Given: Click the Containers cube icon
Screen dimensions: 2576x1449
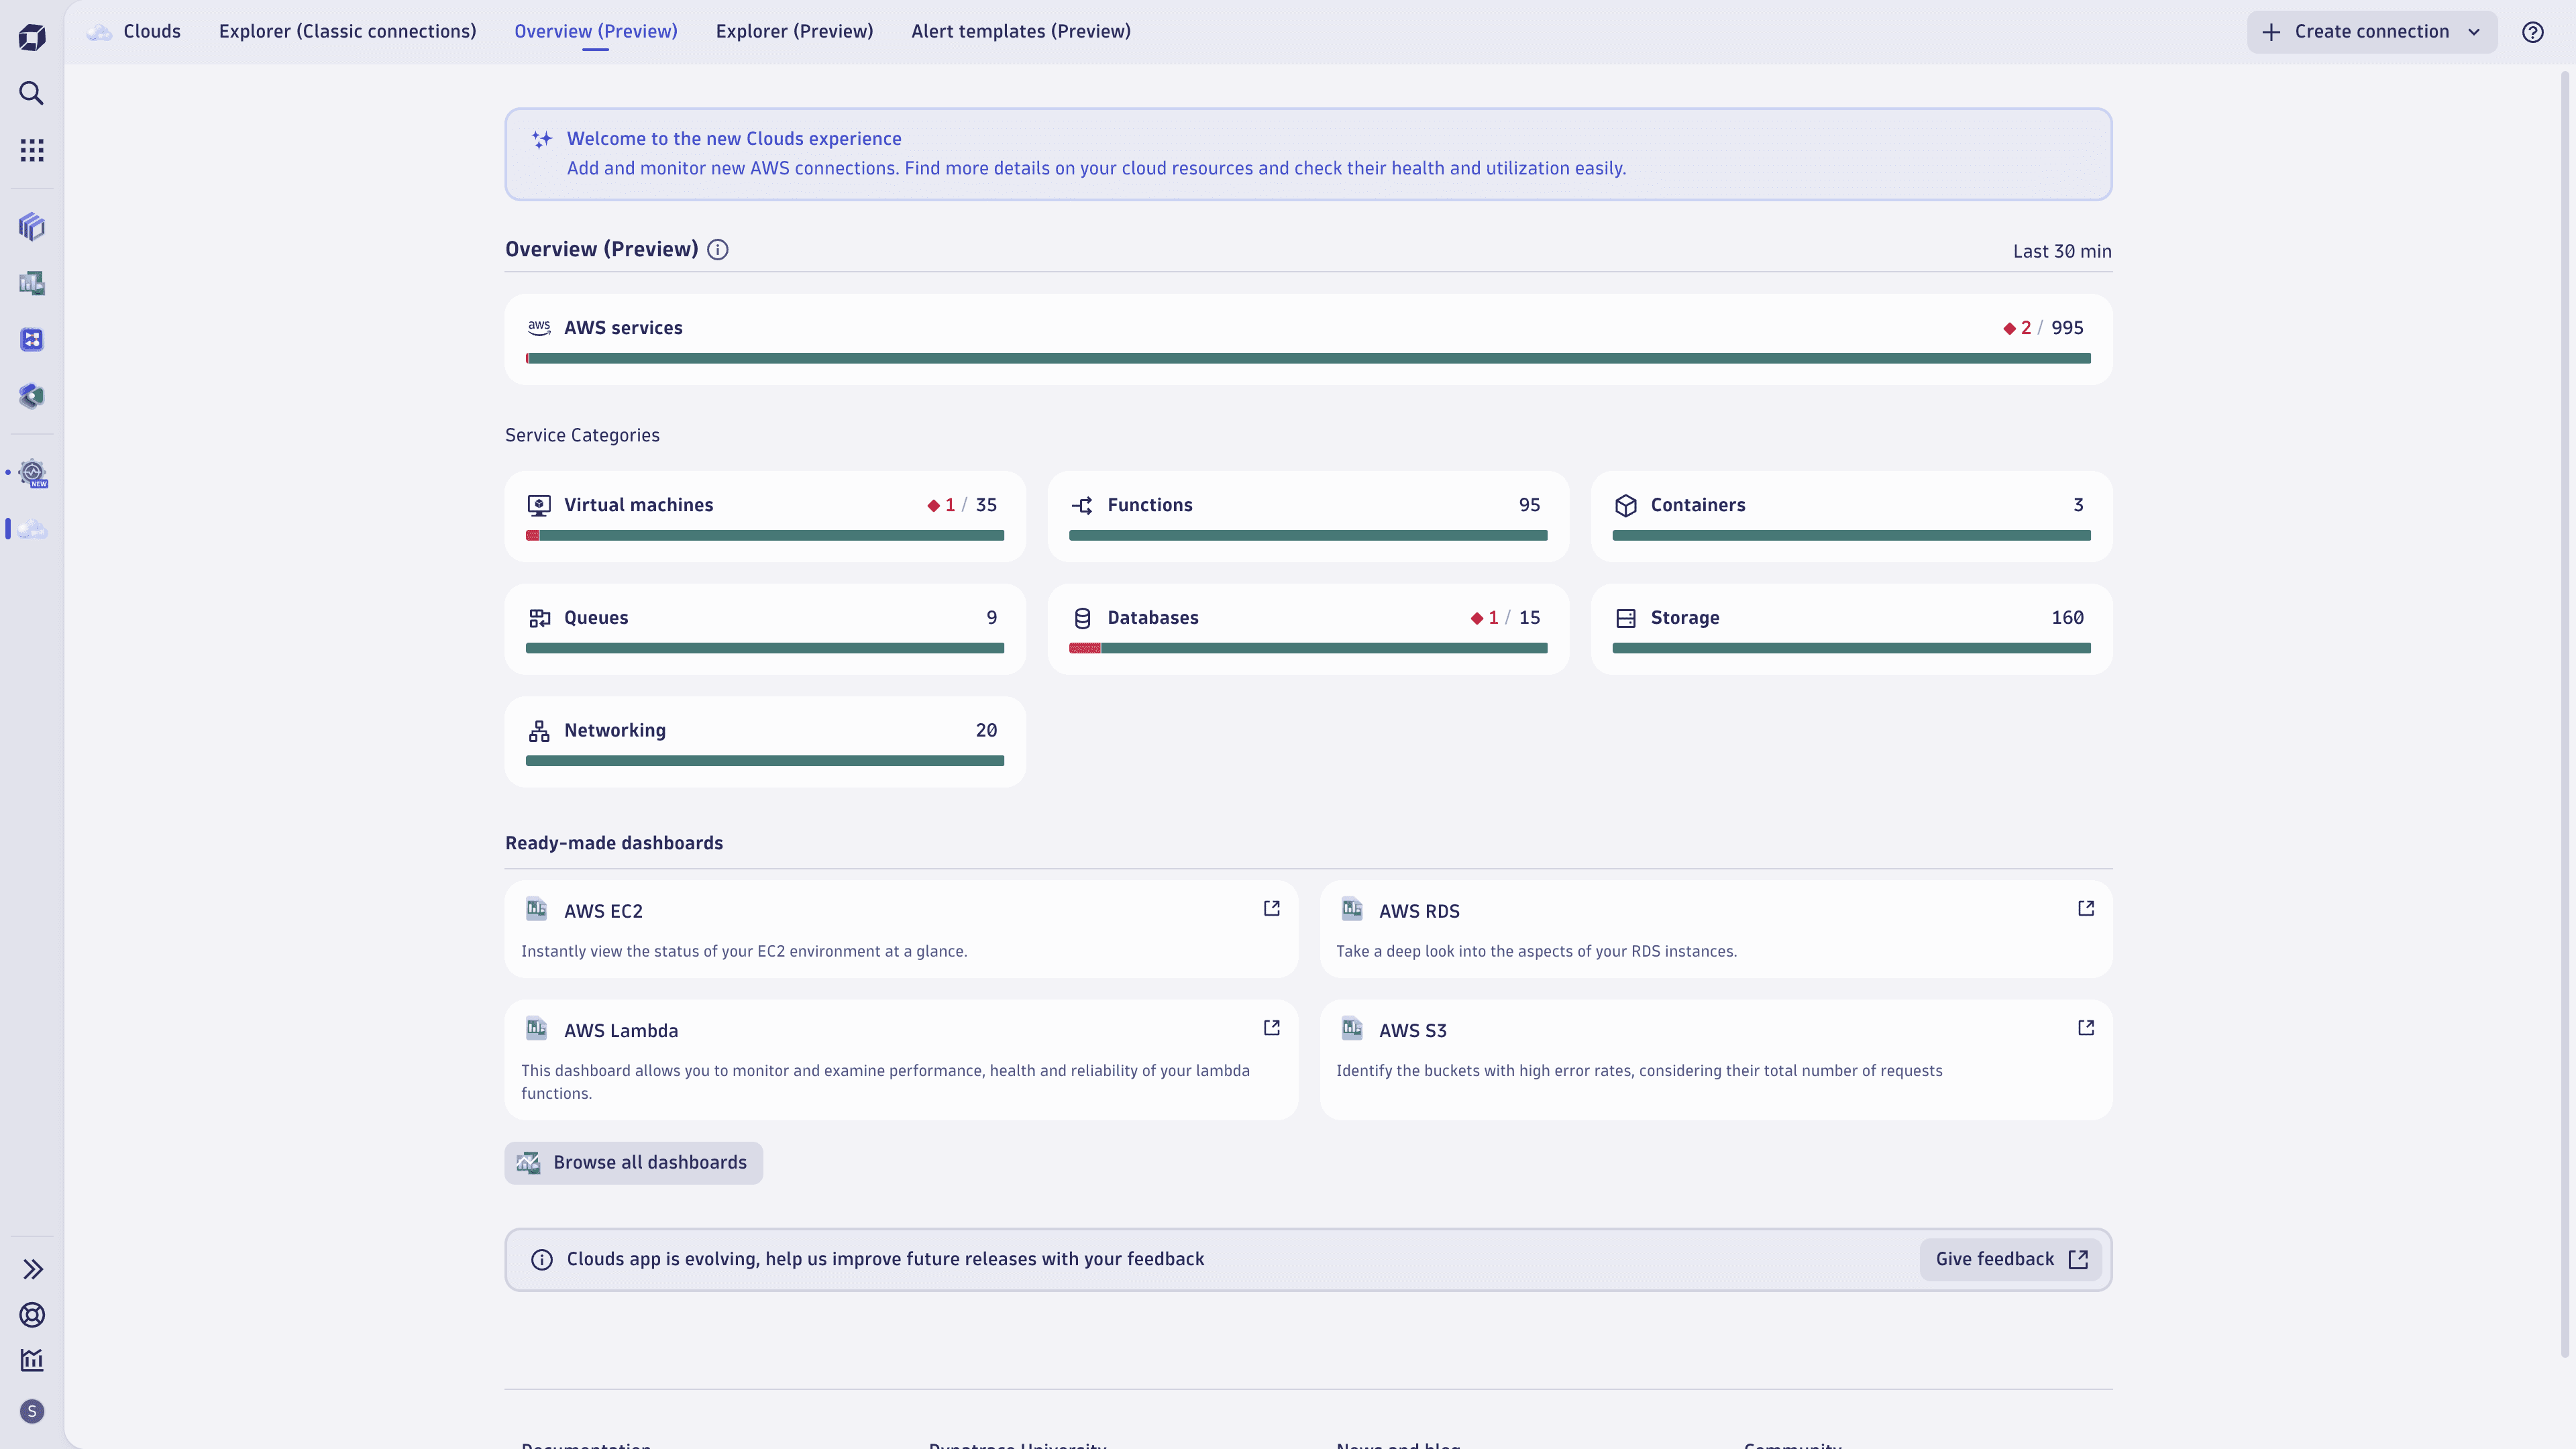Looking at the screenshot, I should point(1626,505).
